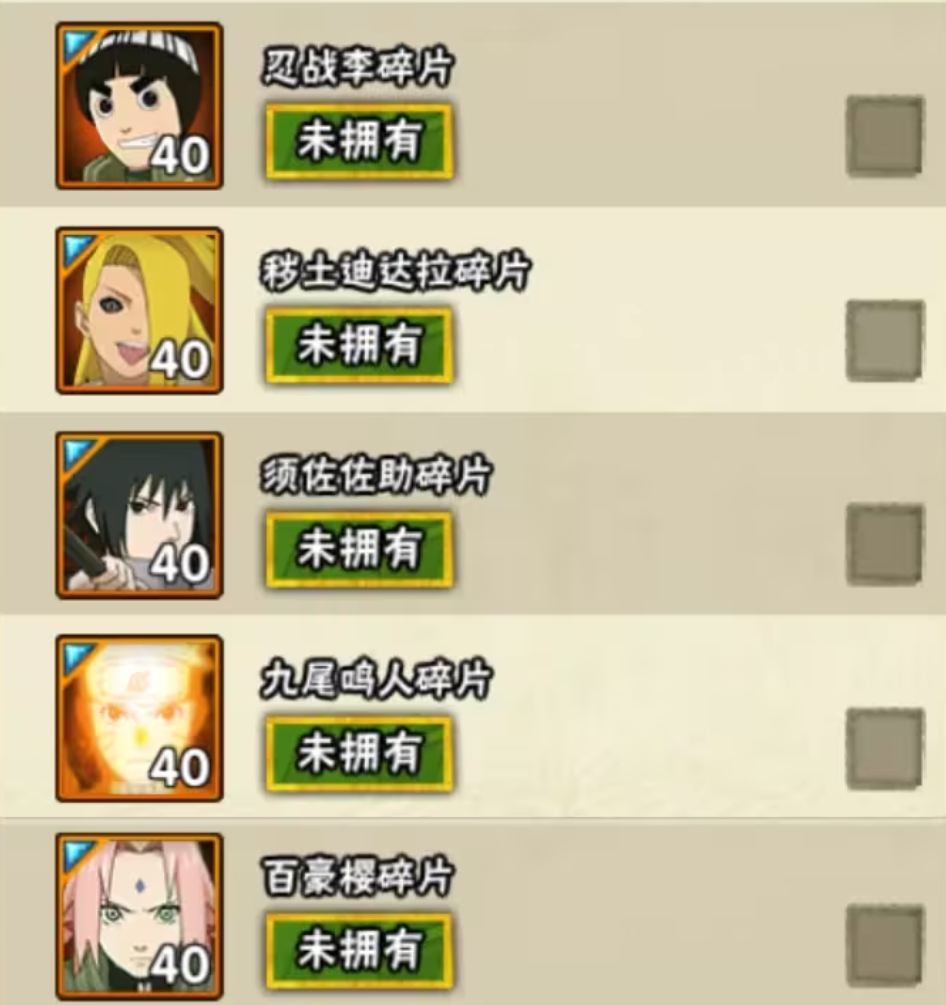Image resolution: width=946 pixels, height=1005 pixels.
Task: Click 未拥有 button under 忍战李碎片
Action: pyautogui.click(x=360, y=142)
